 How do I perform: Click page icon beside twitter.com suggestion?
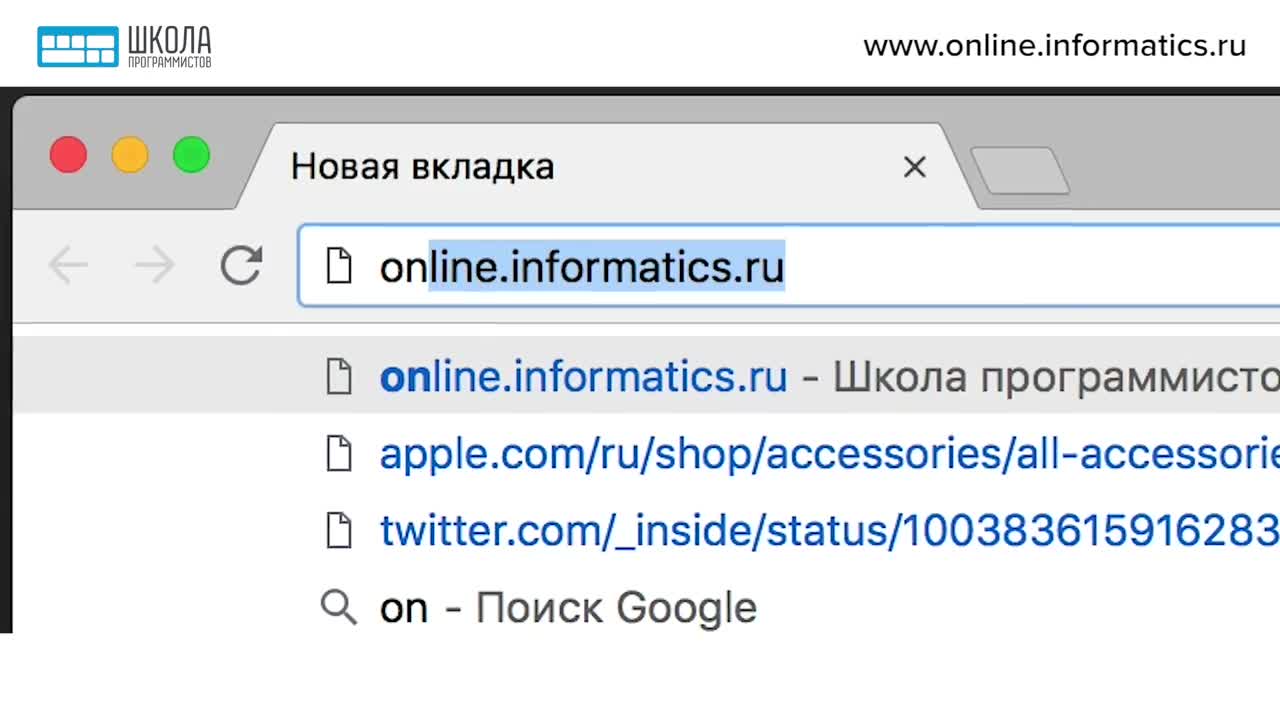click(340, 530)
